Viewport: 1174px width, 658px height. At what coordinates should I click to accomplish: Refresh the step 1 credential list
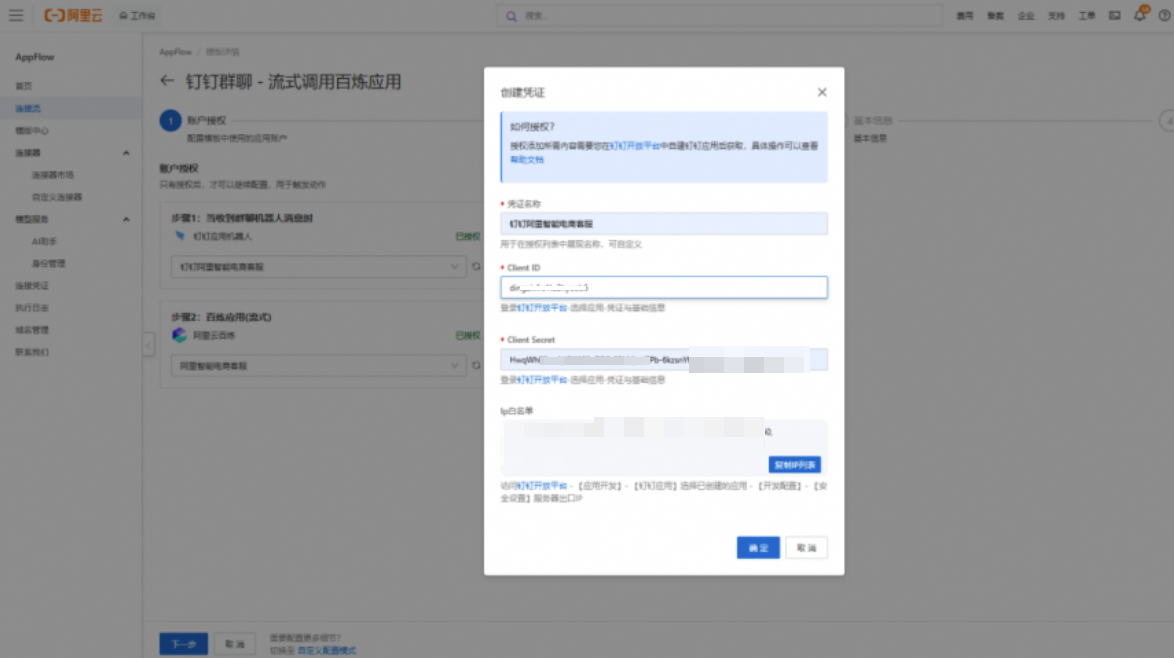click(476, 266)
